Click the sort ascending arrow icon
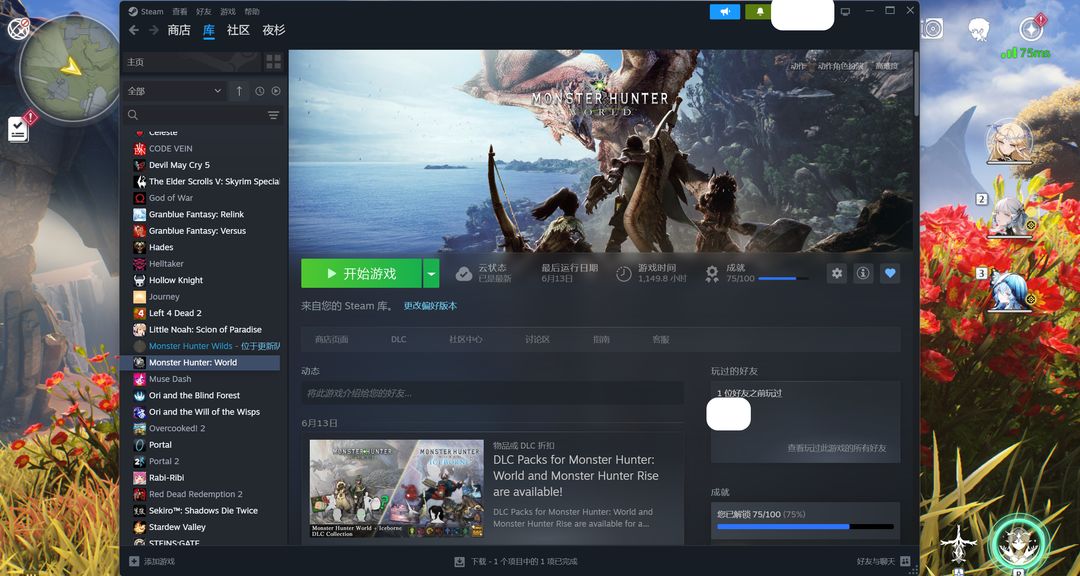The width and height of the screenshot is (1080, 576). (x=239, y=91)
